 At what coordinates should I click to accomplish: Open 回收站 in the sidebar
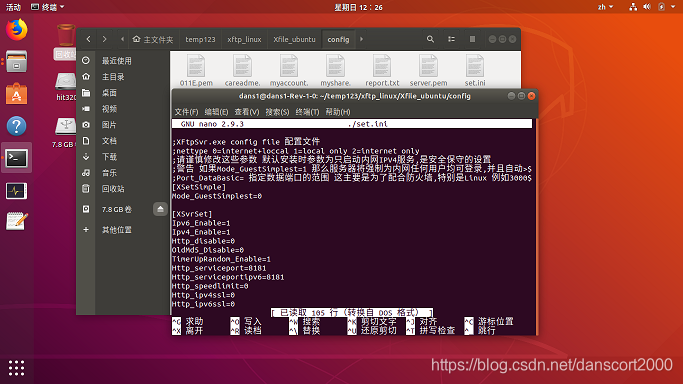coord(123,189)
